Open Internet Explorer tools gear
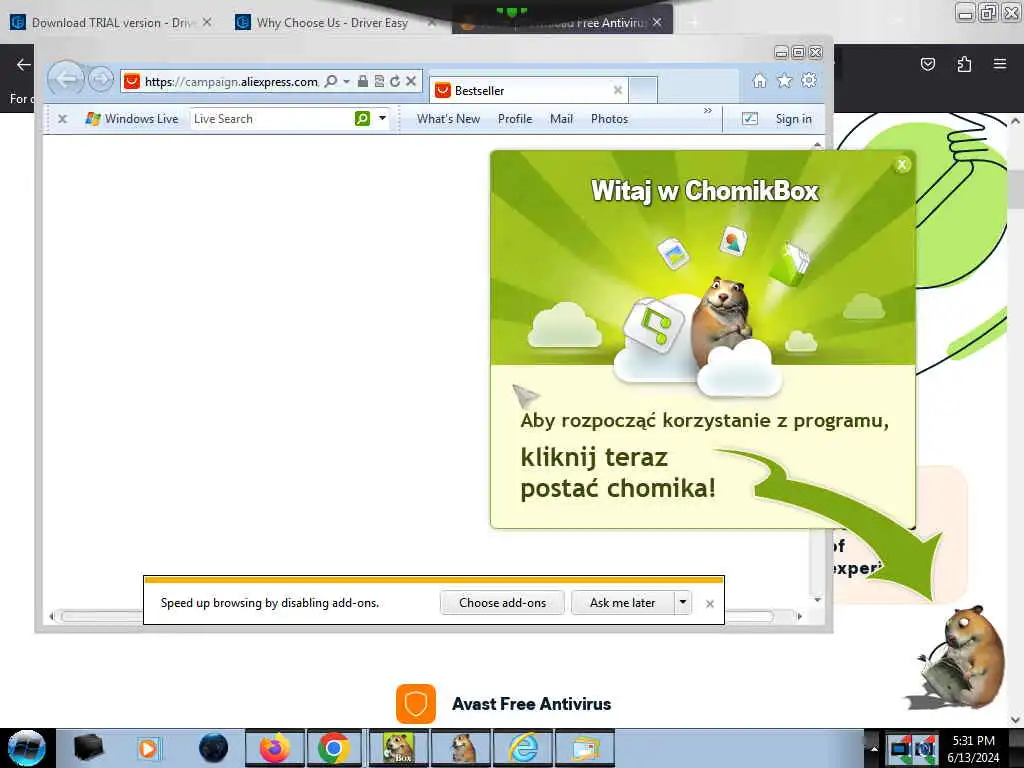The height and width of the screenshot is (768, 1024). pyautogui.click(x=808, y=80)
